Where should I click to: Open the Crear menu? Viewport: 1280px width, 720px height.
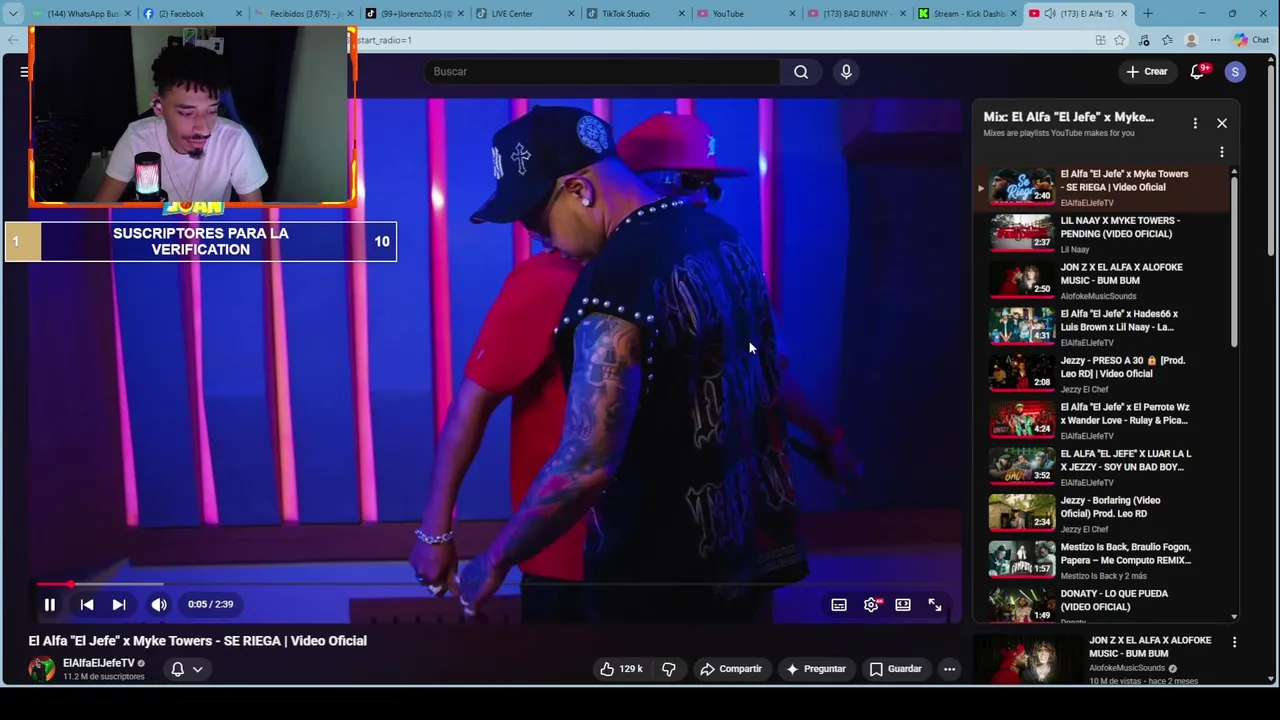click(1146, 71)
